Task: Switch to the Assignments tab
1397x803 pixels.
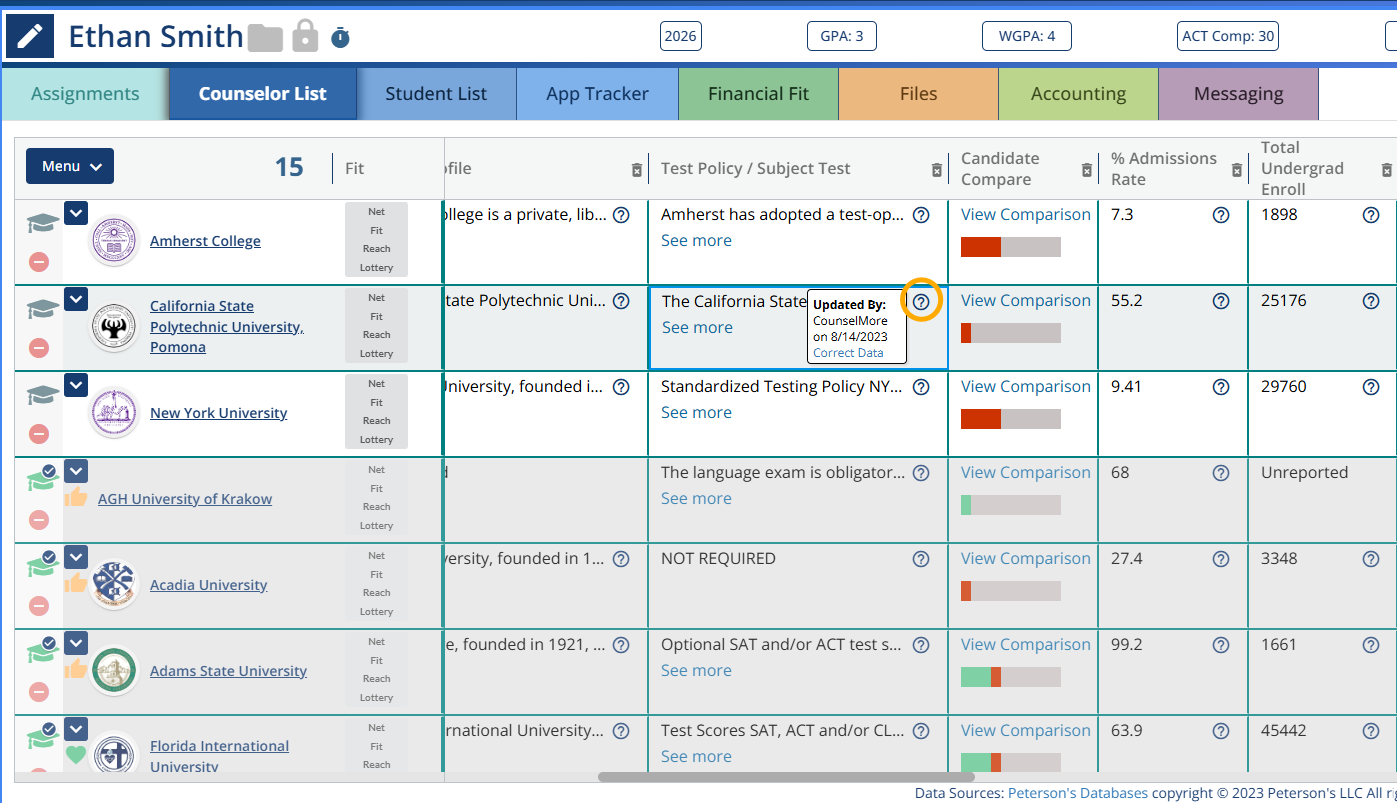Action: tap(85, 94)
